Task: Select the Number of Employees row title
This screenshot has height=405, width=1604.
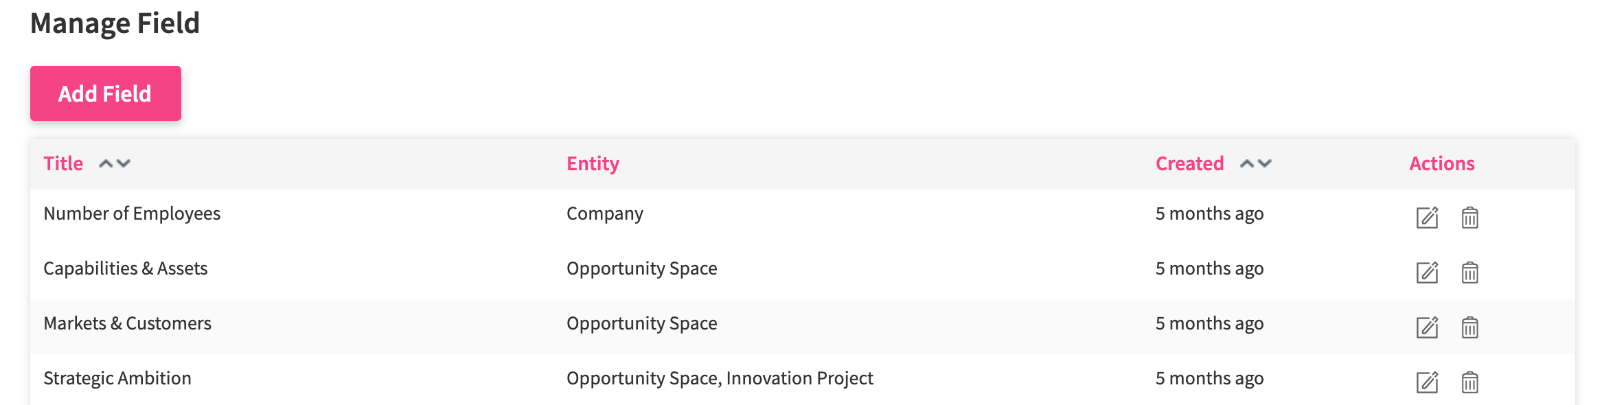Action: click(132, 213)
